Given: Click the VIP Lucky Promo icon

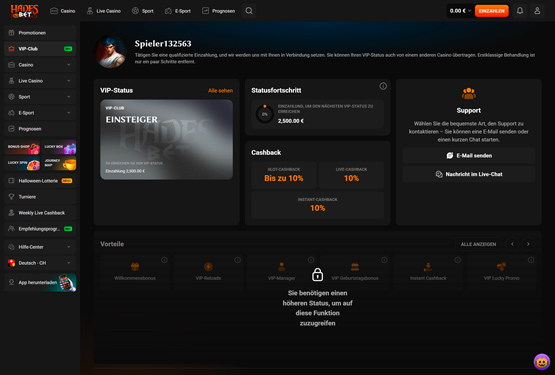Looking at the screenshot, I should 502,266.
